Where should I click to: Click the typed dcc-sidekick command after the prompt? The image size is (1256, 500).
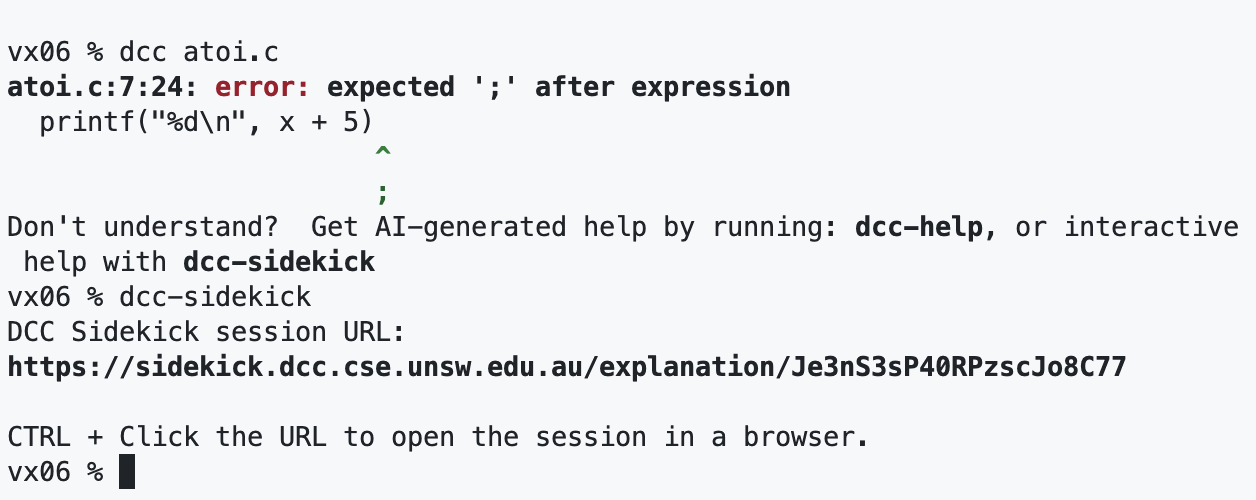click(x=214, y=297)
